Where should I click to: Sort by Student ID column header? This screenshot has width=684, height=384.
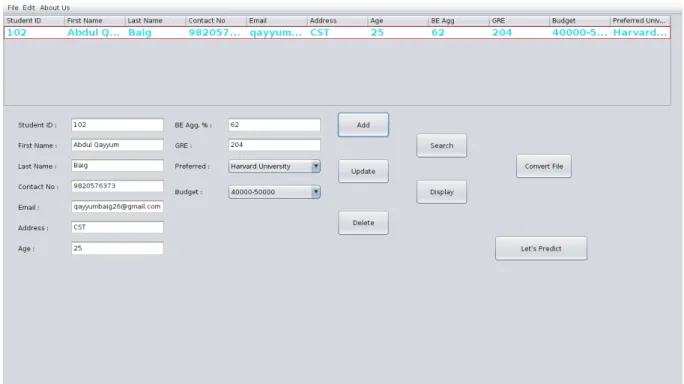coord(34,21)
